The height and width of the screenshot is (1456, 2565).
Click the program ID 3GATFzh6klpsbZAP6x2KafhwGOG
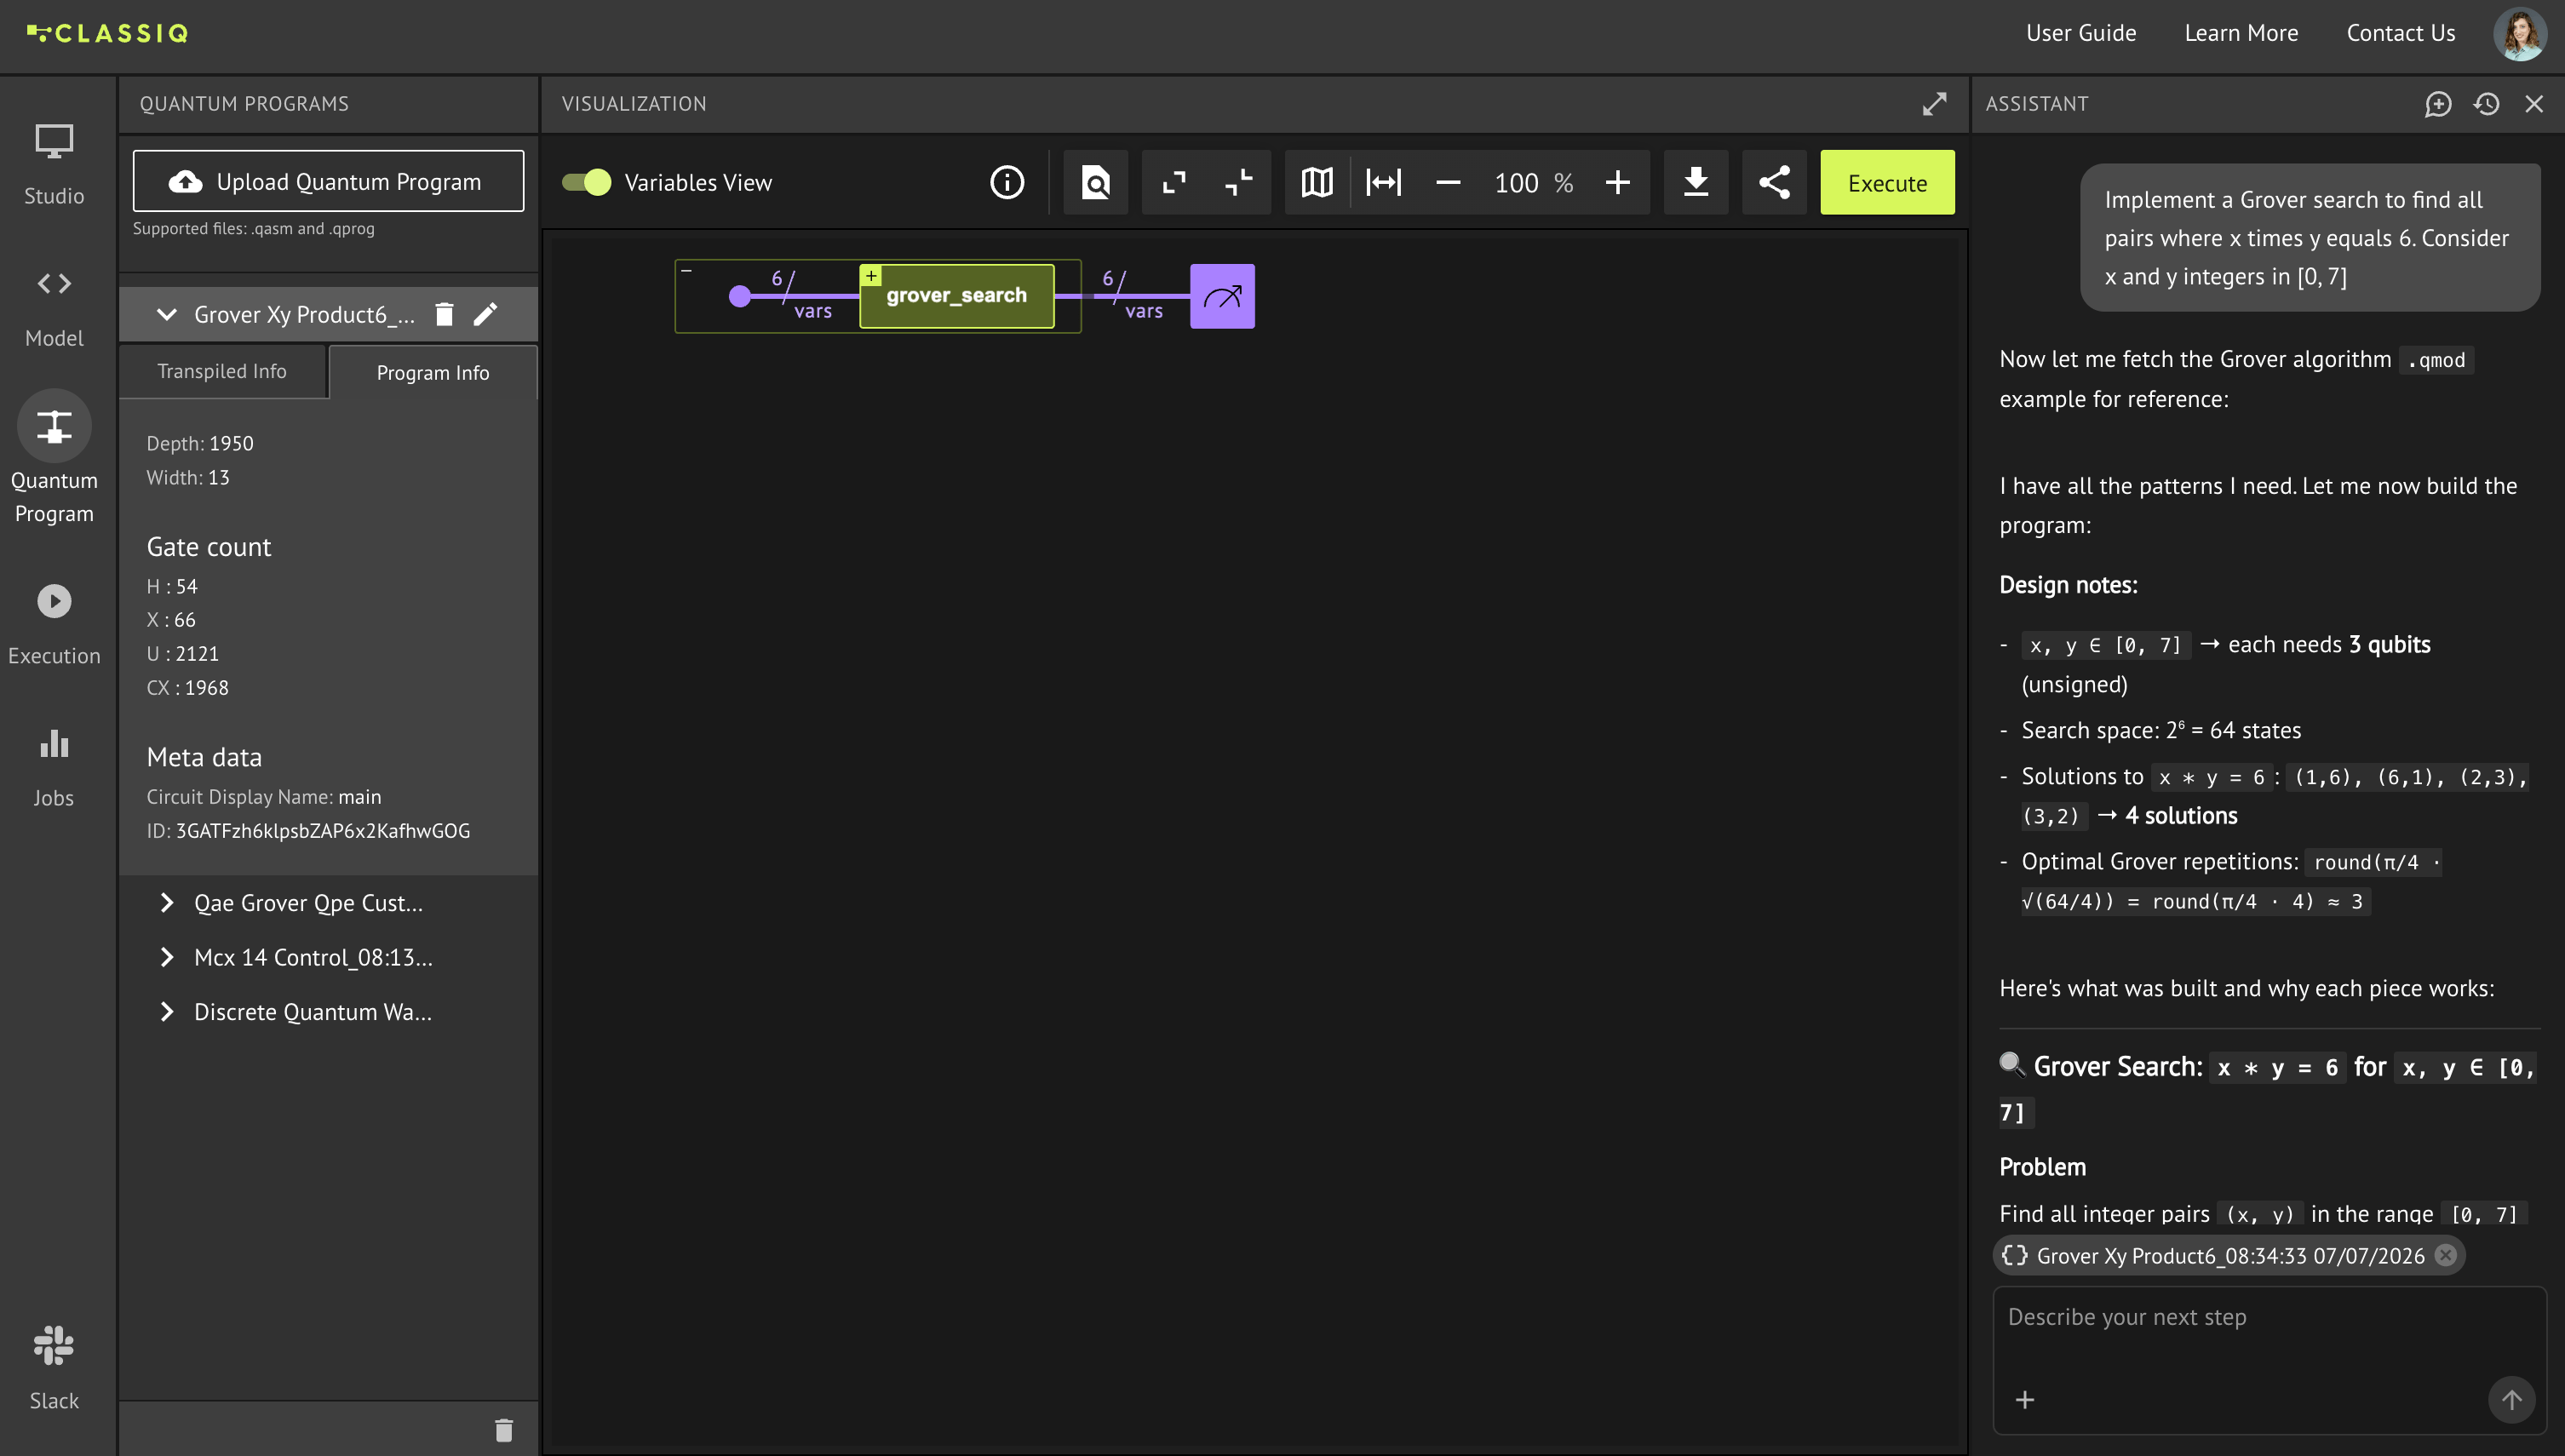point(323,831)
